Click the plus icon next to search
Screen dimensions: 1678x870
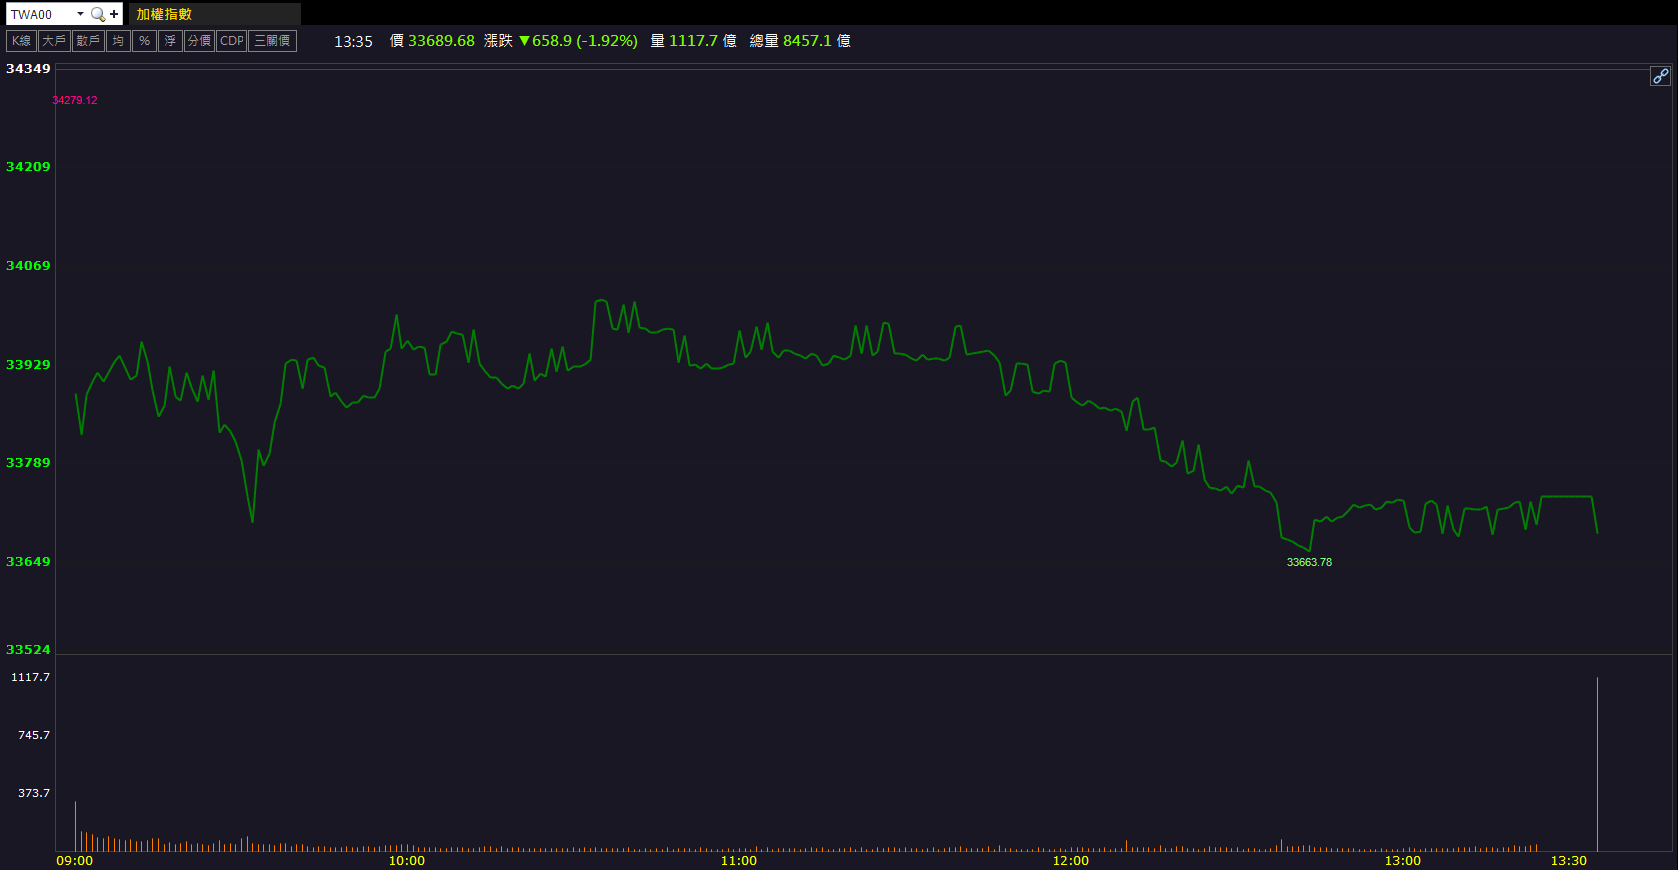114,14
